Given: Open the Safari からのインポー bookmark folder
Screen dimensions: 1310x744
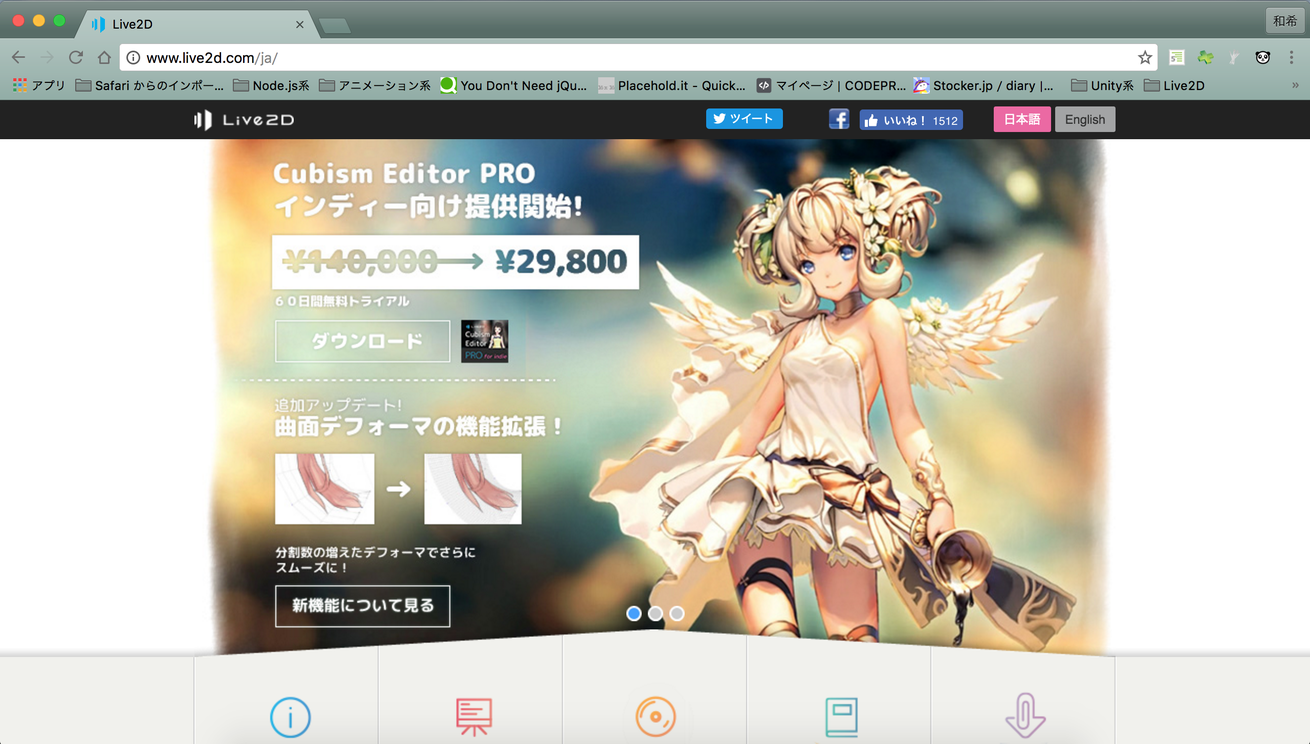Looking at the screenshot, I should pos(150,86).
